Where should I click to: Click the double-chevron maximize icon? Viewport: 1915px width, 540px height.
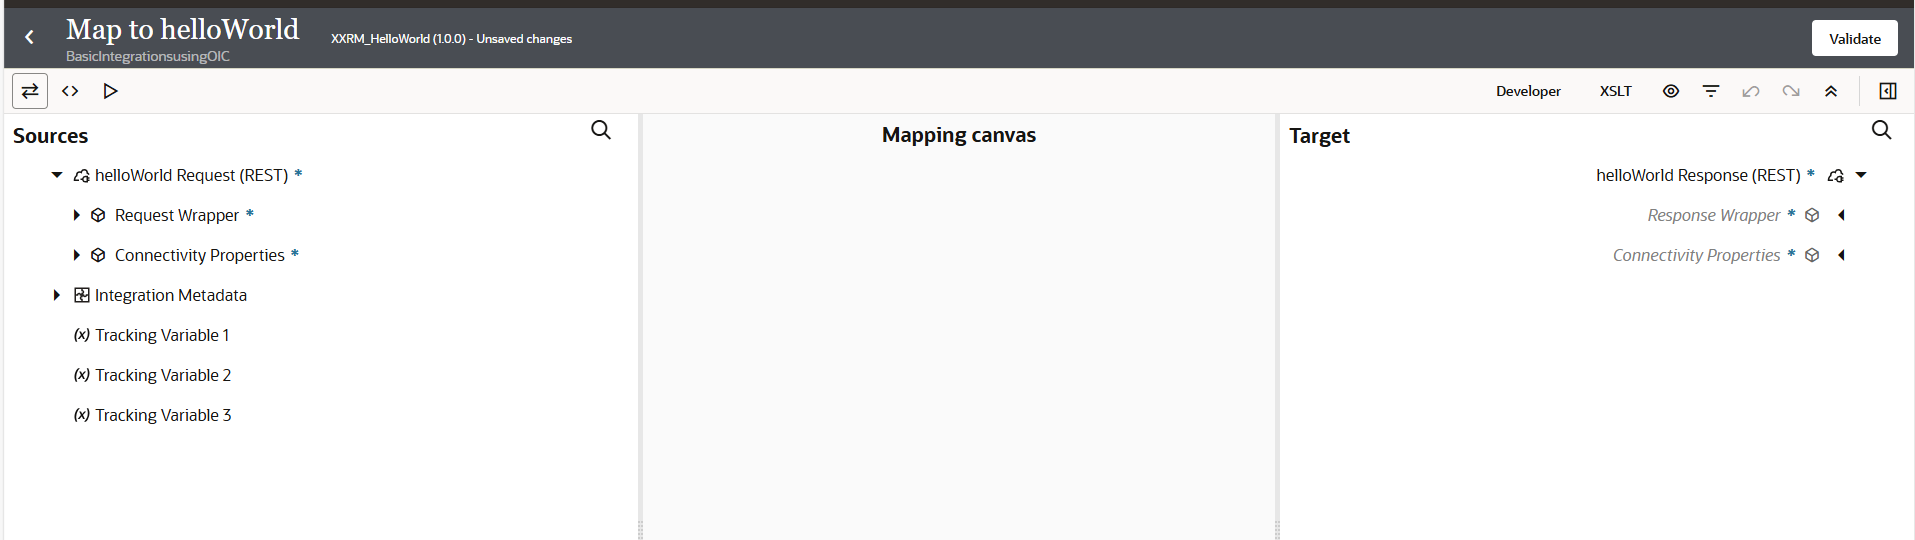[1831, 91]
